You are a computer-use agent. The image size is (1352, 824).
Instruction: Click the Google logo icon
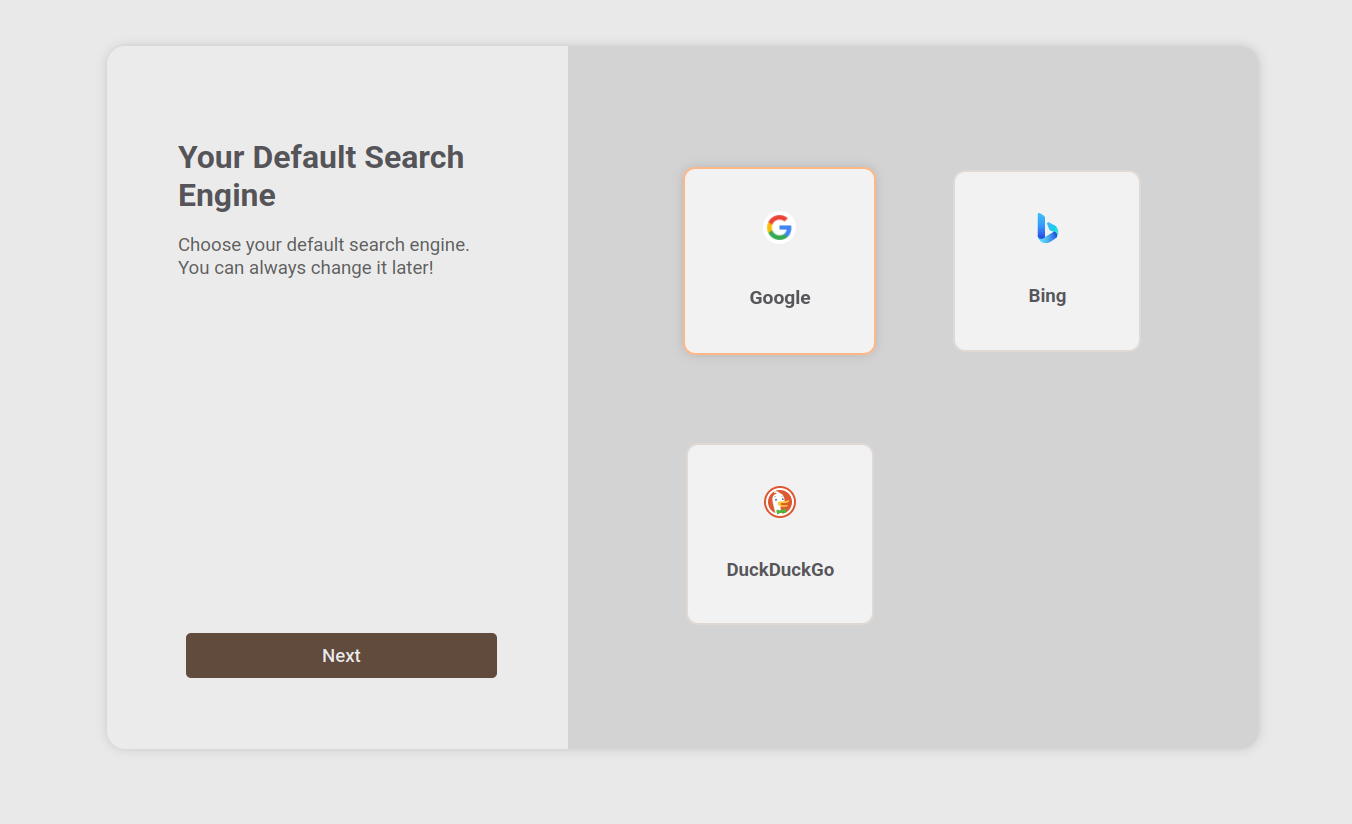[779, 228]
